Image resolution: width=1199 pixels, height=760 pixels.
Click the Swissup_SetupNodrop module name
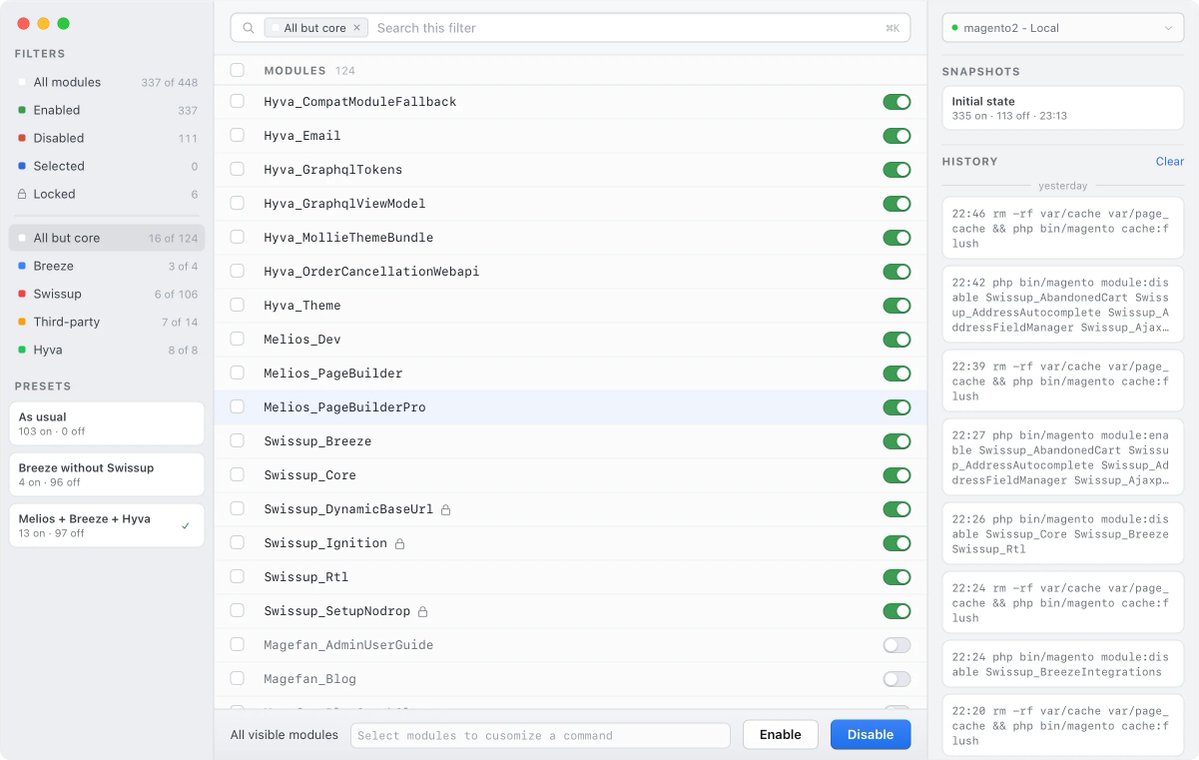[337, 611]
